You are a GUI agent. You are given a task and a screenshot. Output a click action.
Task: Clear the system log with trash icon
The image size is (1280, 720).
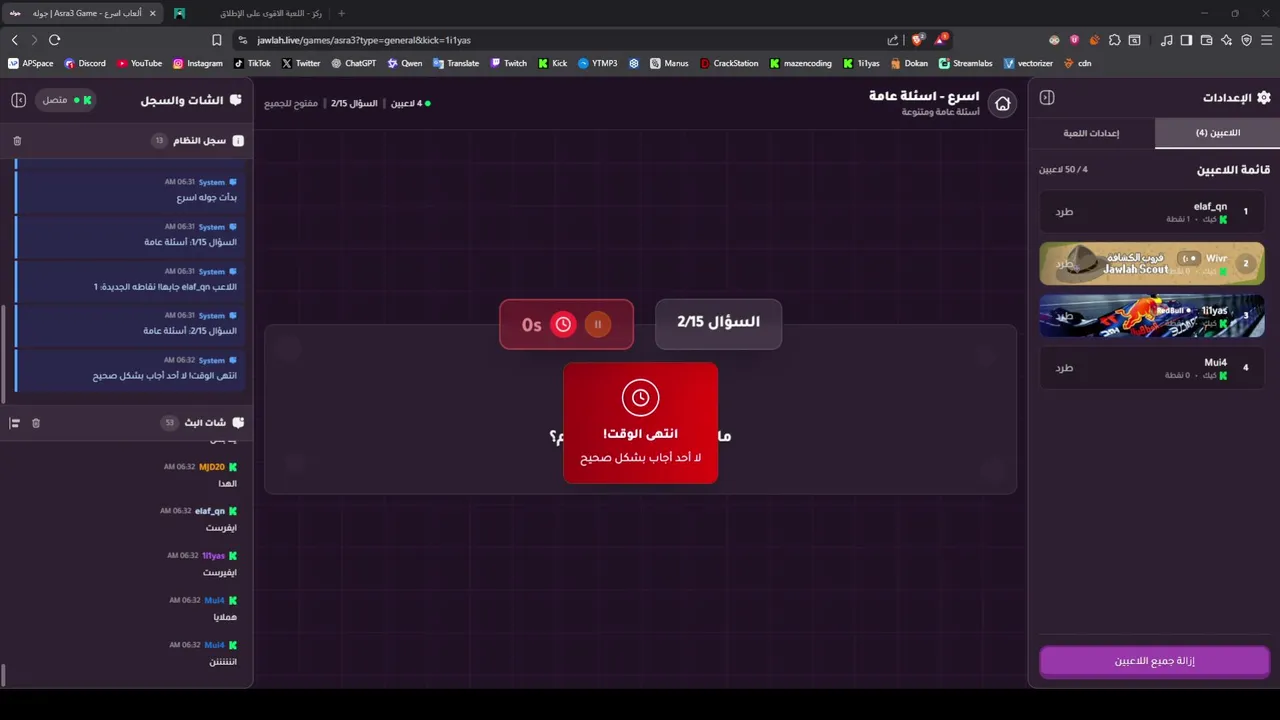[x=17, y=141]
